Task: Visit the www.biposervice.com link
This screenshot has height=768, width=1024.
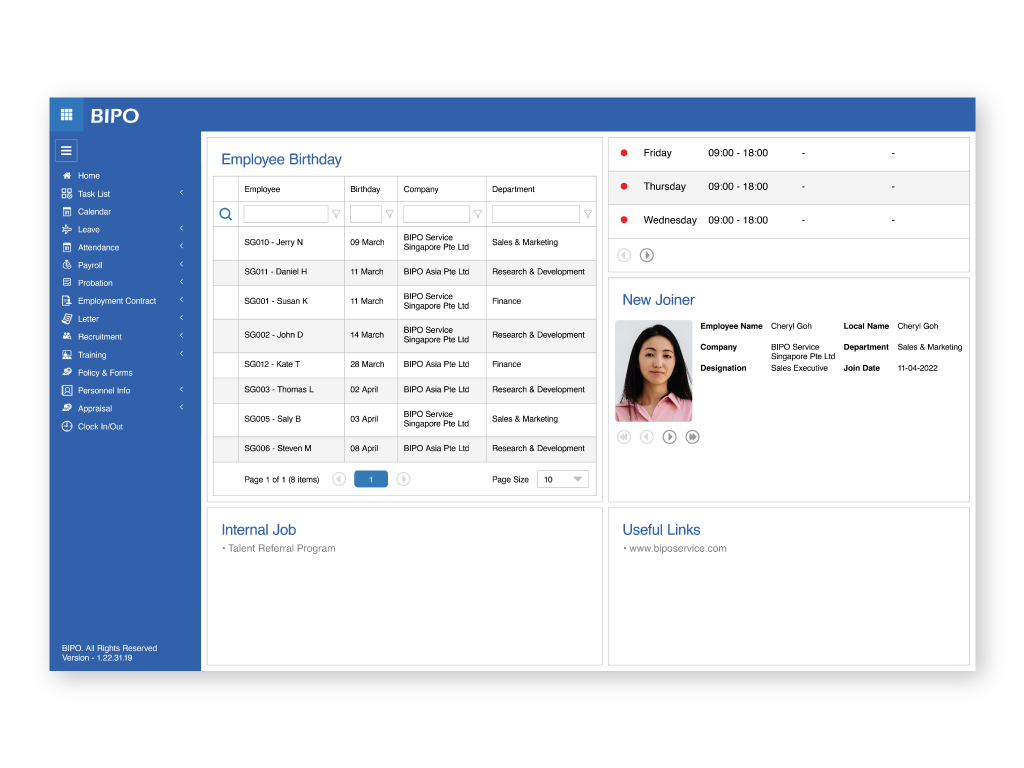Action: point(677,549)
